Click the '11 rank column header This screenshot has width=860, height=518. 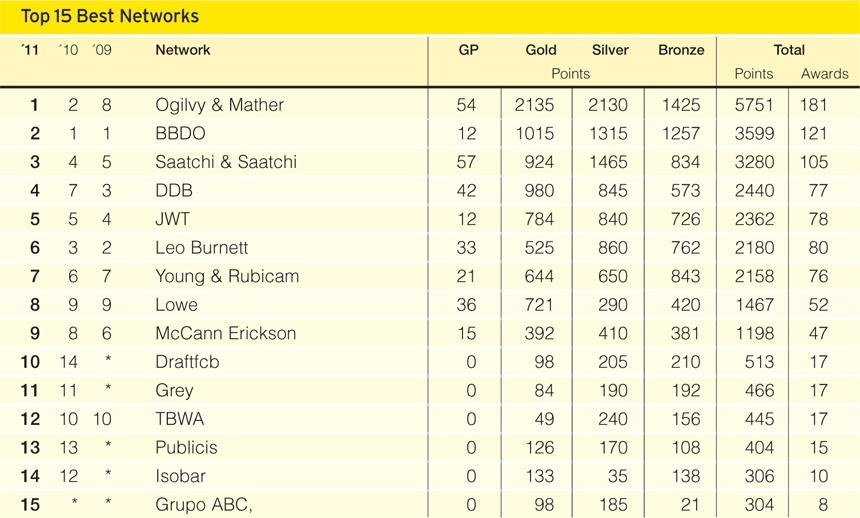tap(30, 50)
